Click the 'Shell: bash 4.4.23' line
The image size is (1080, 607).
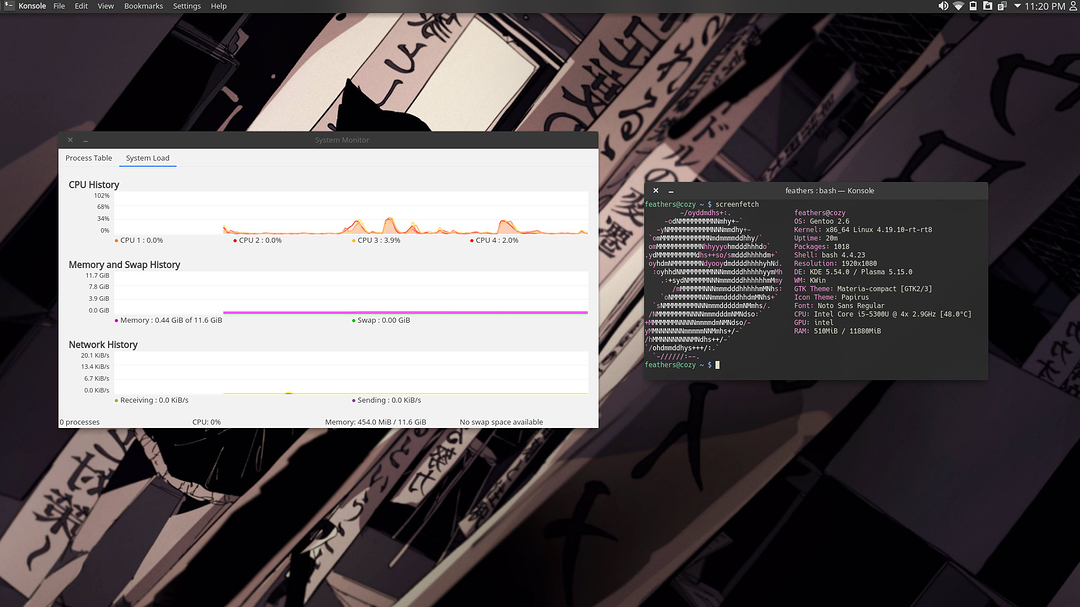coord(830,255)
